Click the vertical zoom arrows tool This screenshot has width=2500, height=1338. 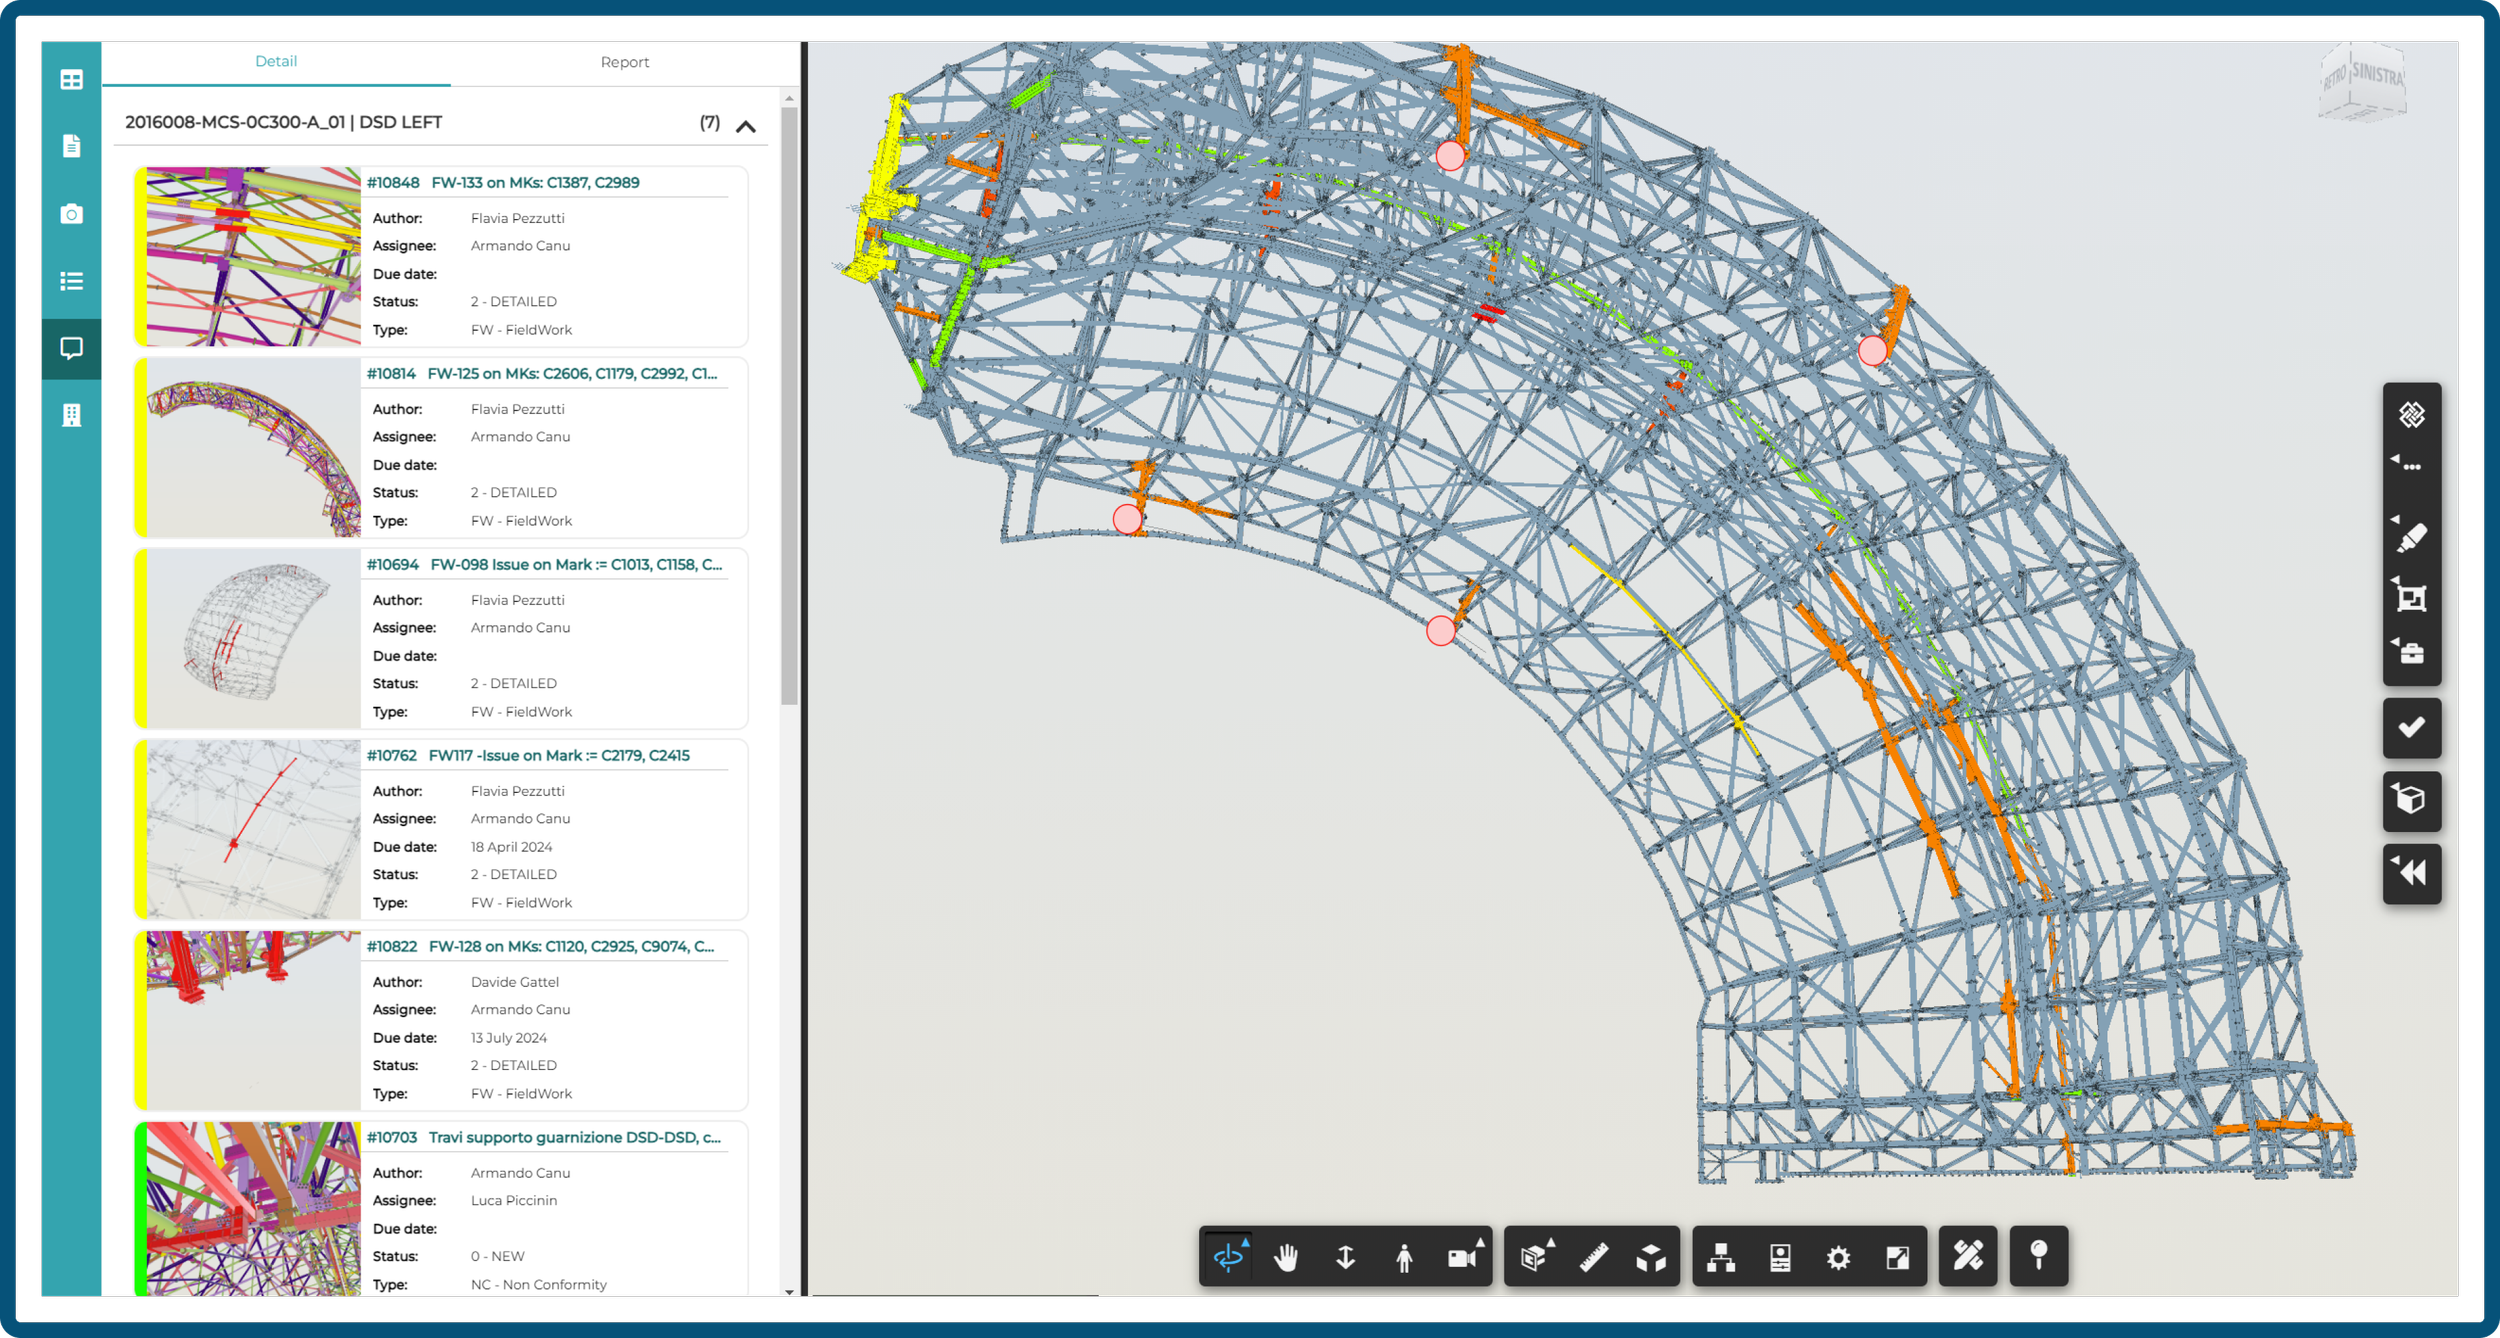pyautogui.click(x=1345, y=1258)
